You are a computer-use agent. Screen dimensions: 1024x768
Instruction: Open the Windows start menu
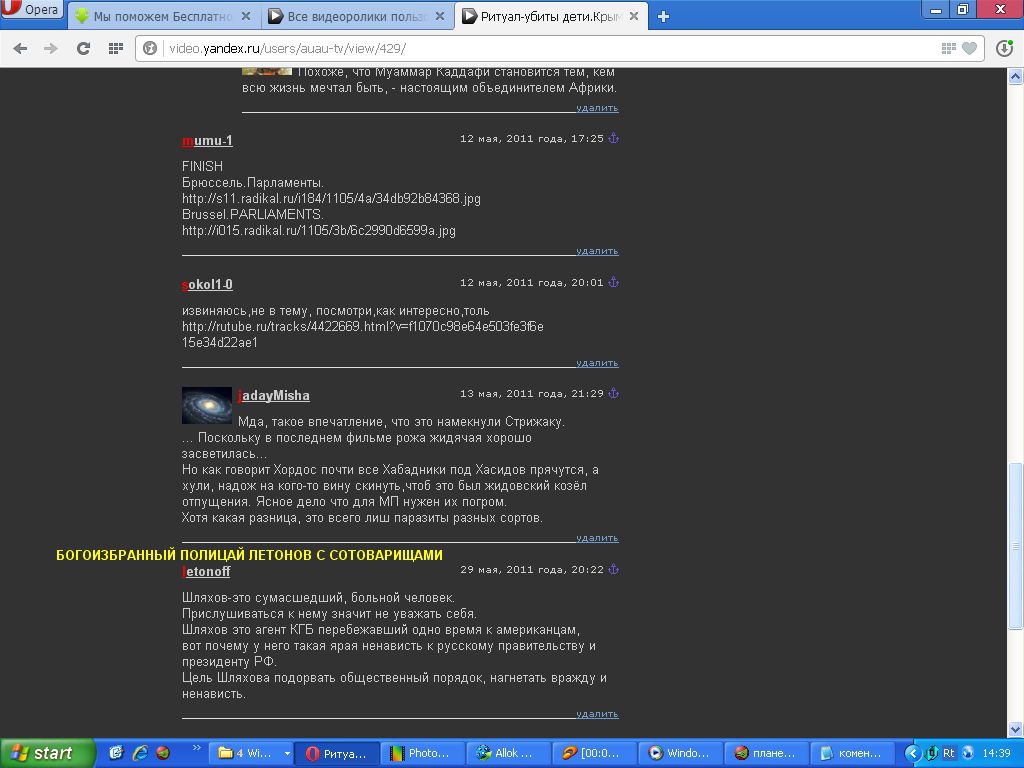47,754
